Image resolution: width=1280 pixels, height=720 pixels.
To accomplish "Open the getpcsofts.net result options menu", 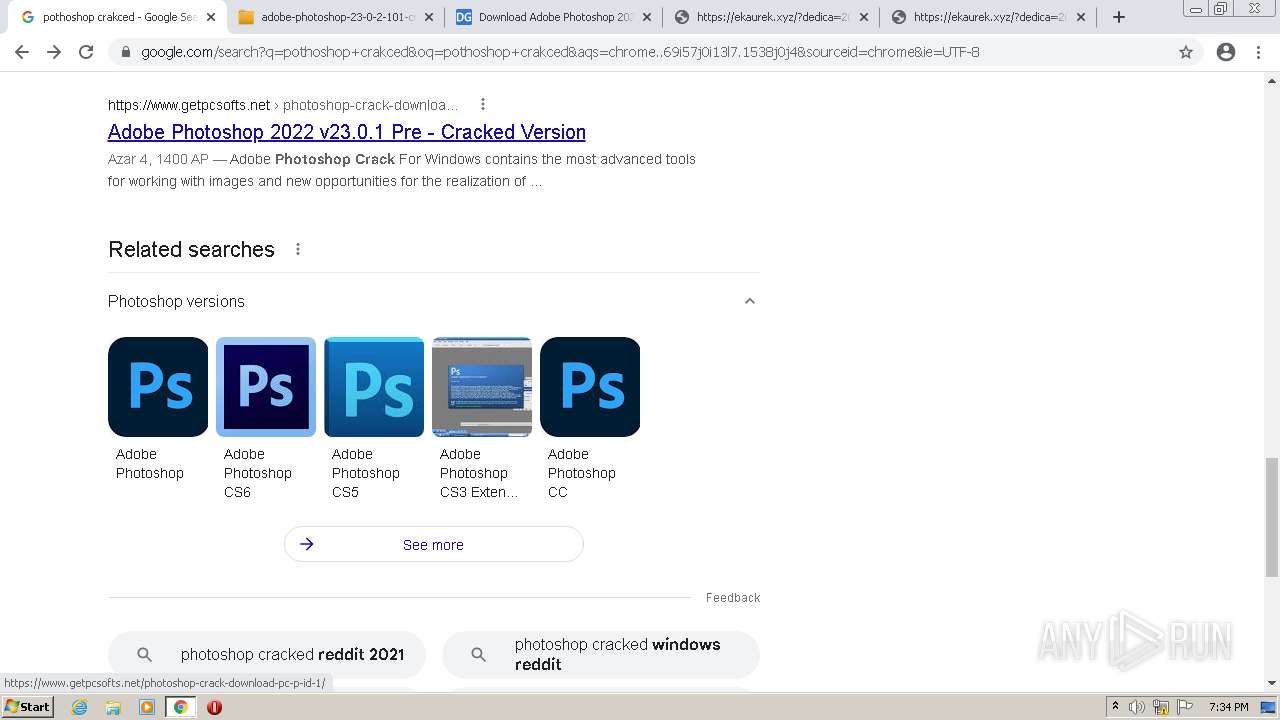I will click(x=483, y=104).
